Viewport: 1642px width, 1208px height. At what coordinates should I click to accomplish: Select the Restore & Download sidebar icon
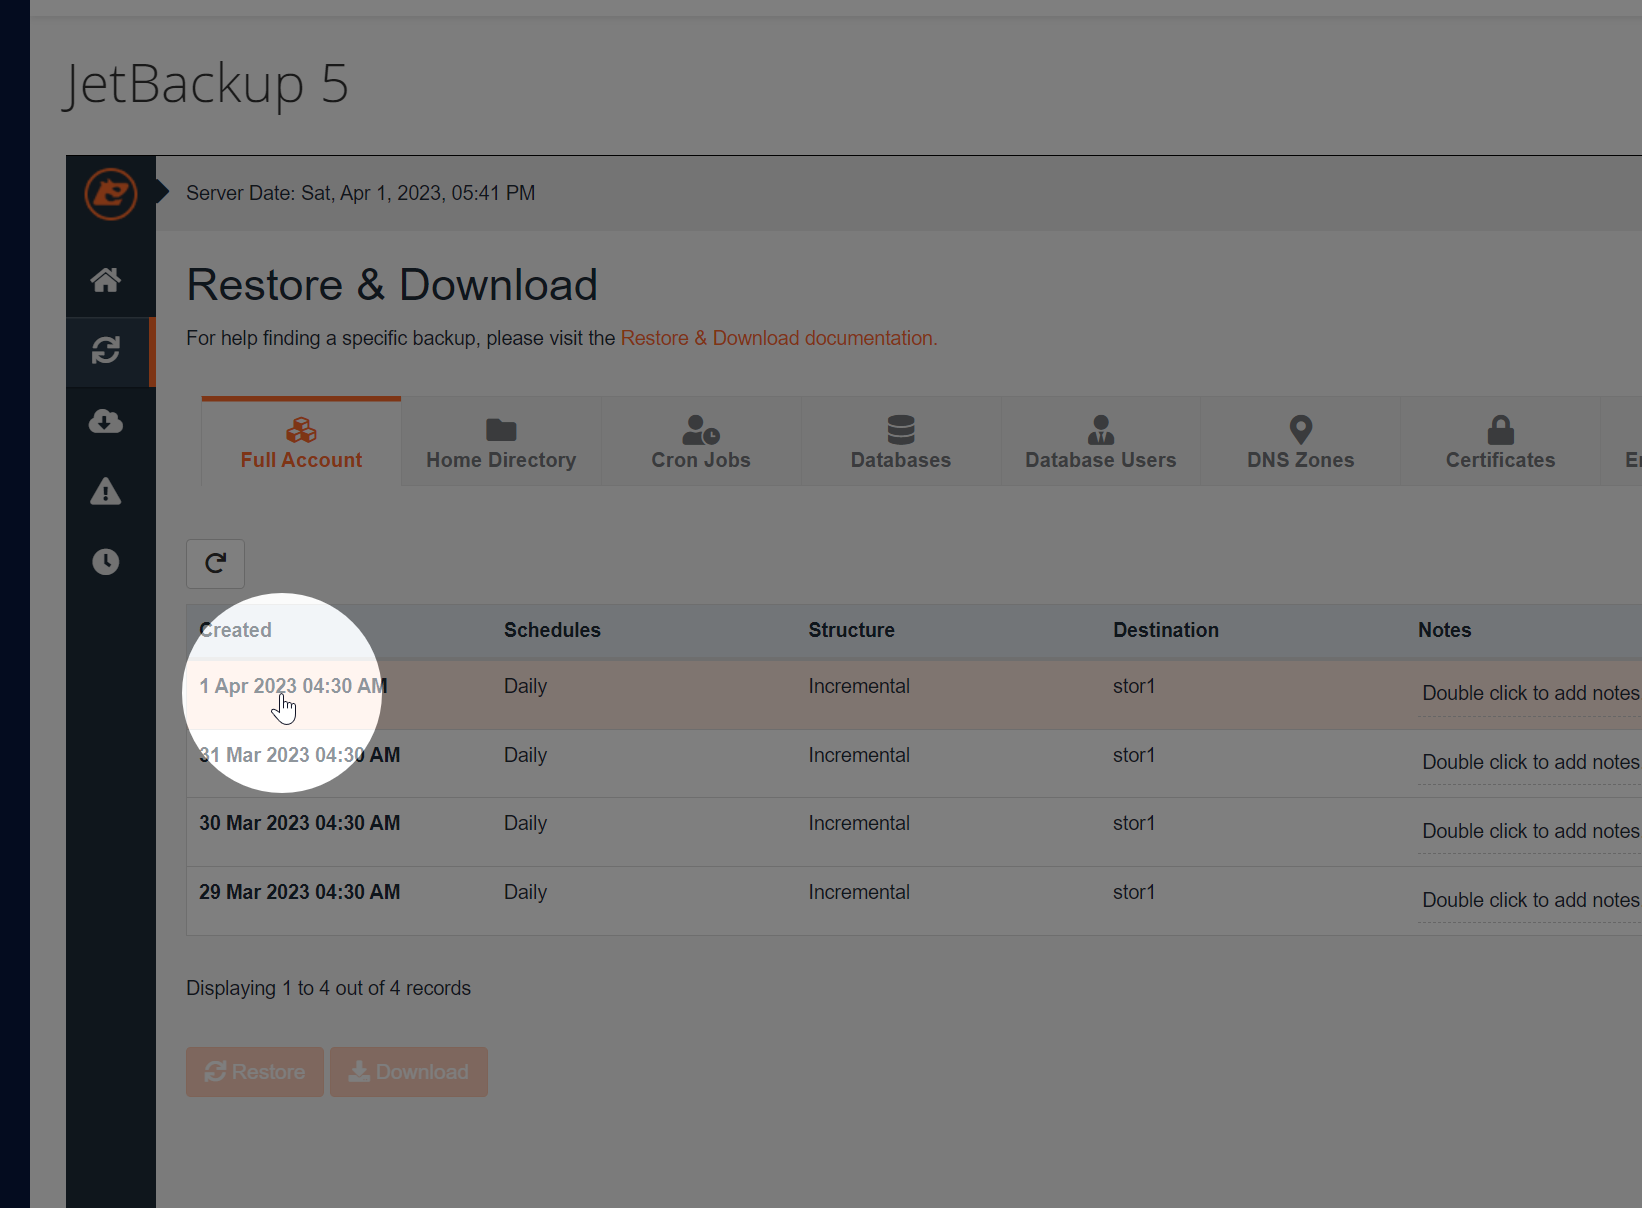click(106, 350)
